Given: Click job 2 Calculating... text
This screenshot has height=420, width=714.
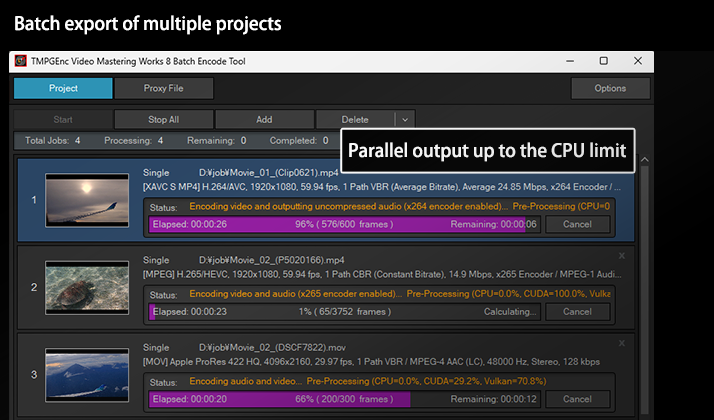Looking at the screenshot, I should pyautogui.click(x=510, y=312).
